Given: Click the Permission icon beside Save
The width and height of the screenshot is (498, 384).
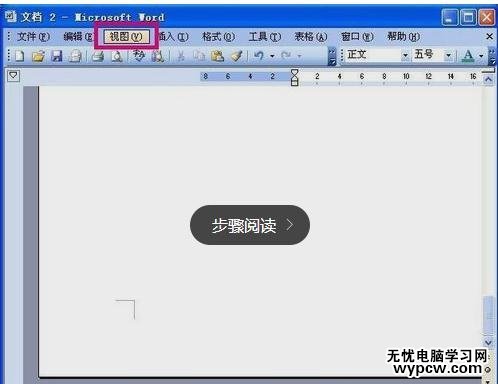Looking at the screenshot, I should click(75, 56).
